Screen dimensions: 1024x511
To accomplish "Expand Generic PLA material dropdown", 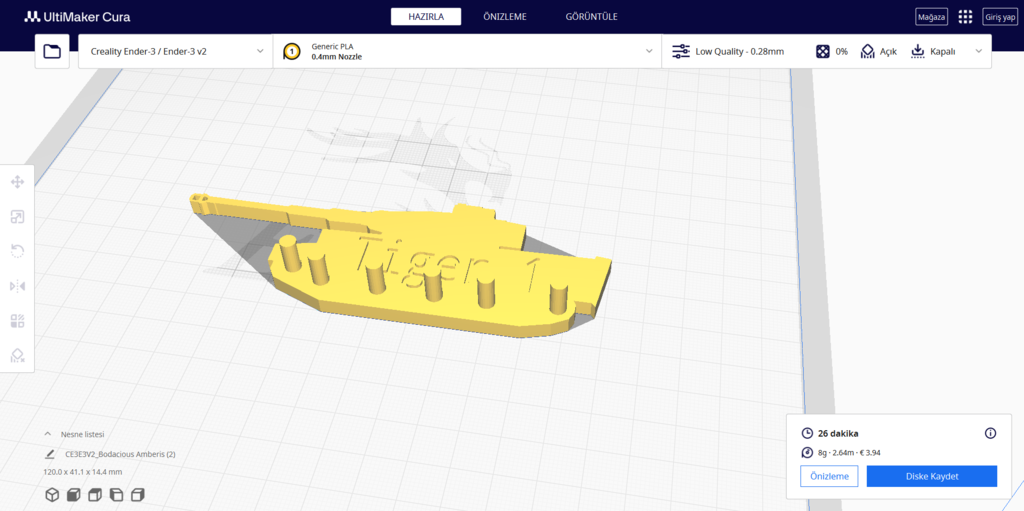I will click(x=468, y=51).
